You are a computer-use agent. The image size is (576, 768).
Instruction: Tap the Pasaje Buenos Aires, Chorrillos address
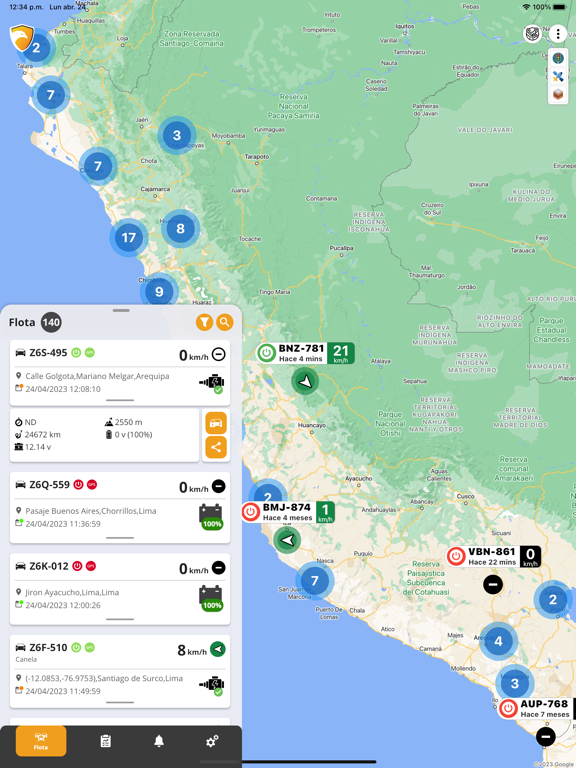pos(91,511)
